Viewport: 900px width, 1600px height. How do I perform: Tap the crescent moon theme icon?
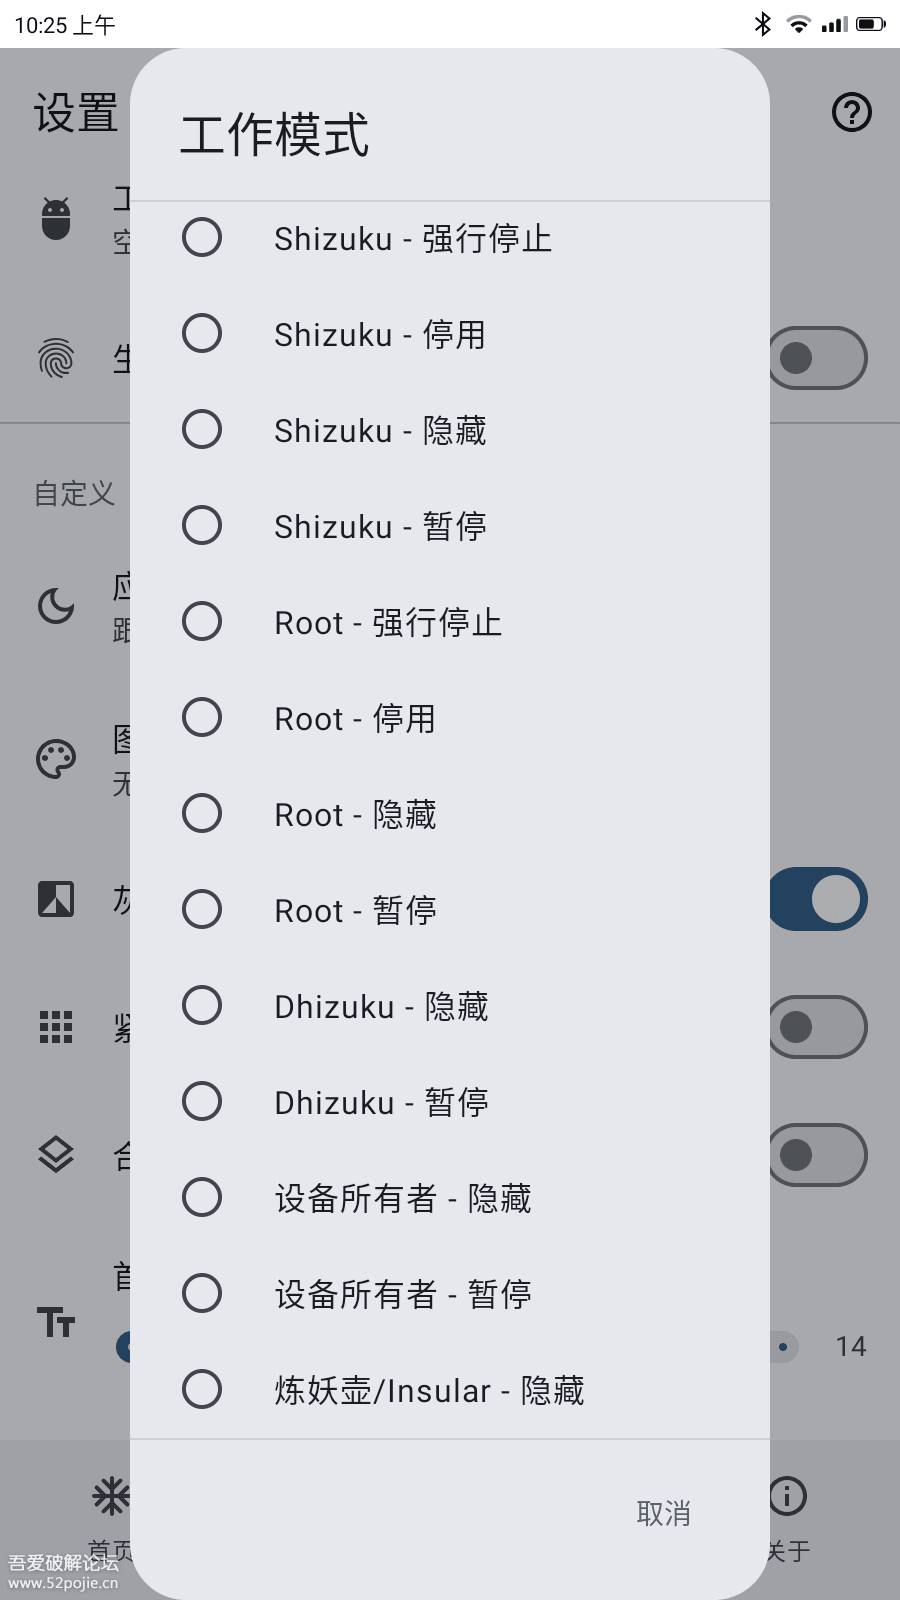[56, 605]
